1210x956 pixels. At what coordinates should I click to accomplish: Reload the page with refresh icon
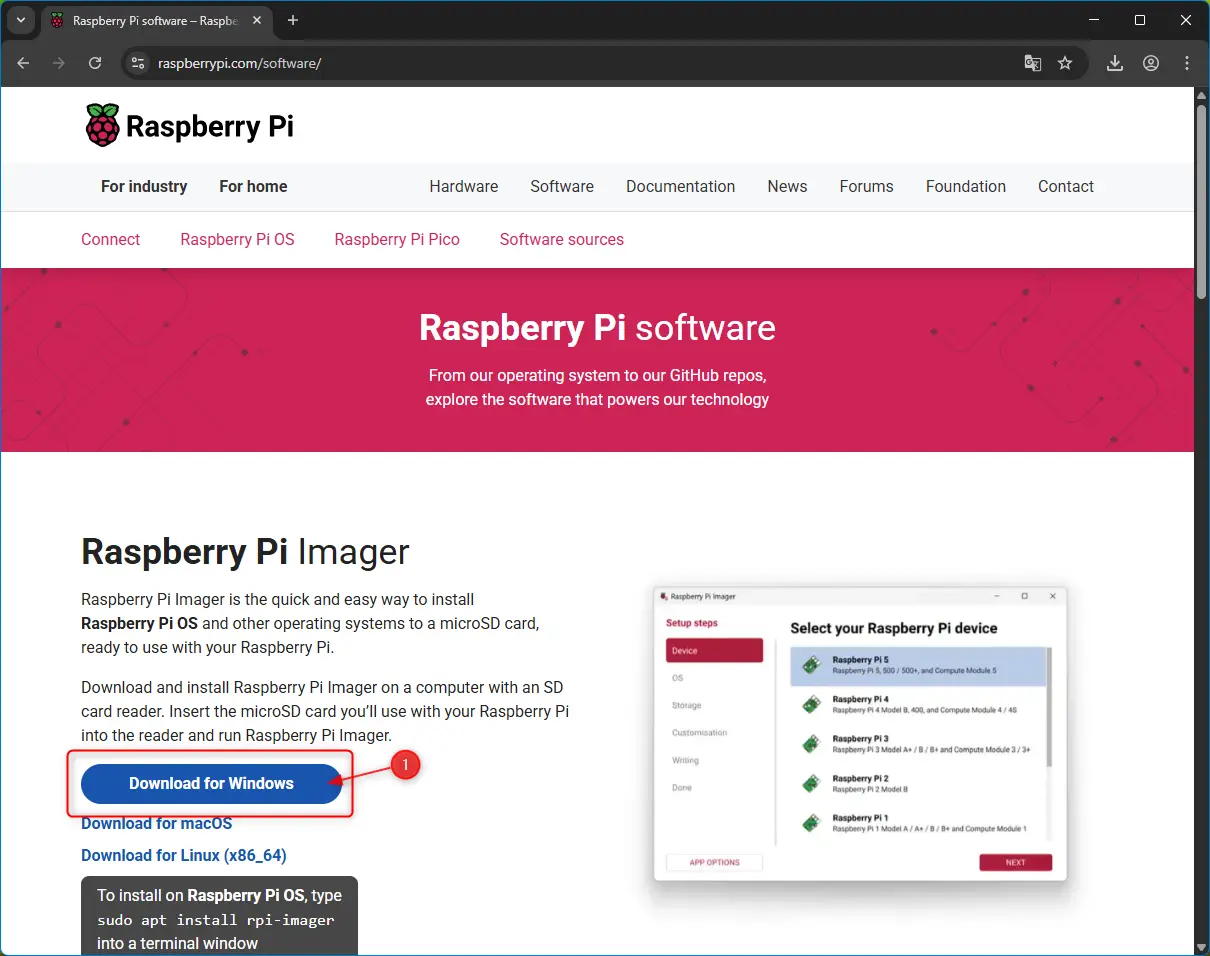(95, 63)
